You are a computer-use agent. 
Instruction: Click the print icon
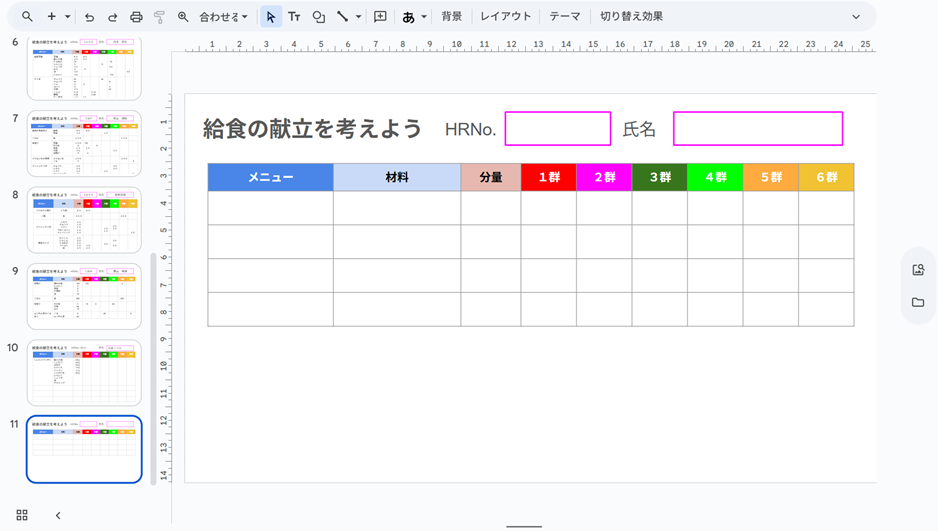click(136, 17)
